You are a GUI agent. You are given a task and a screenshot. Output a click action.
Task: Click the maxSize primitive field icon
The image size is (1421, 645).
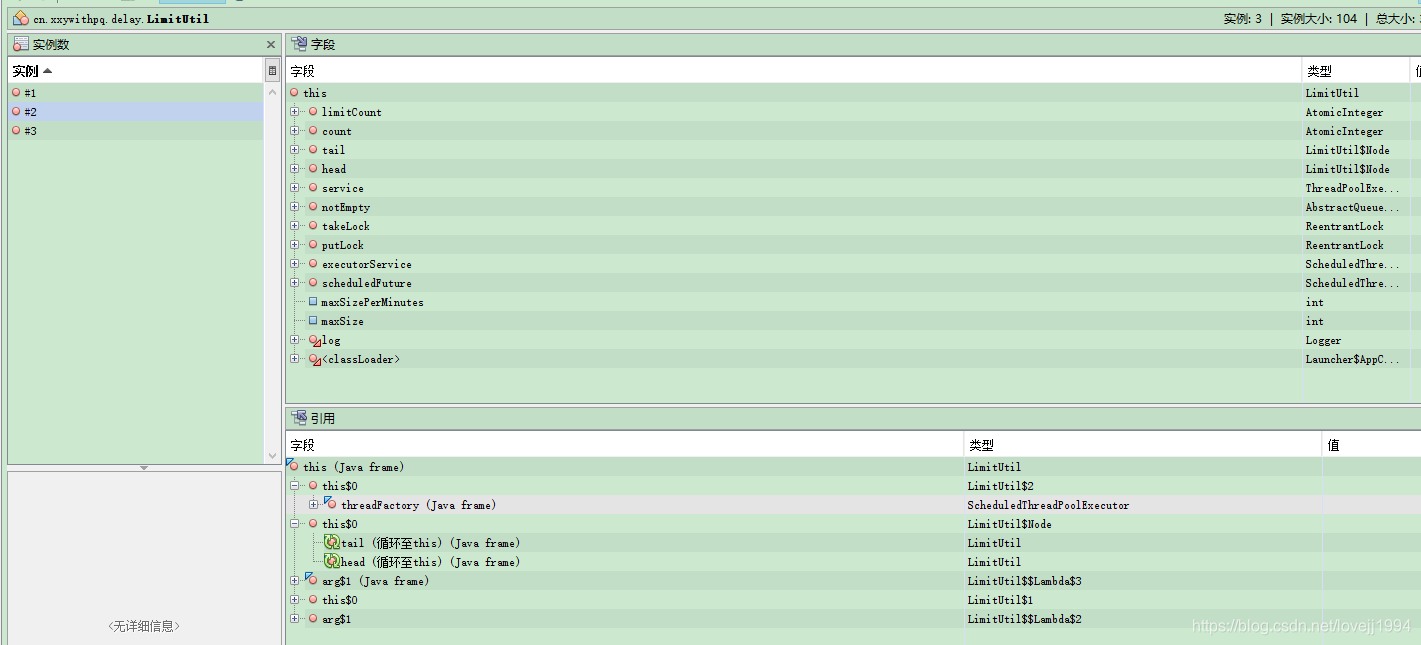pos(313,321)
